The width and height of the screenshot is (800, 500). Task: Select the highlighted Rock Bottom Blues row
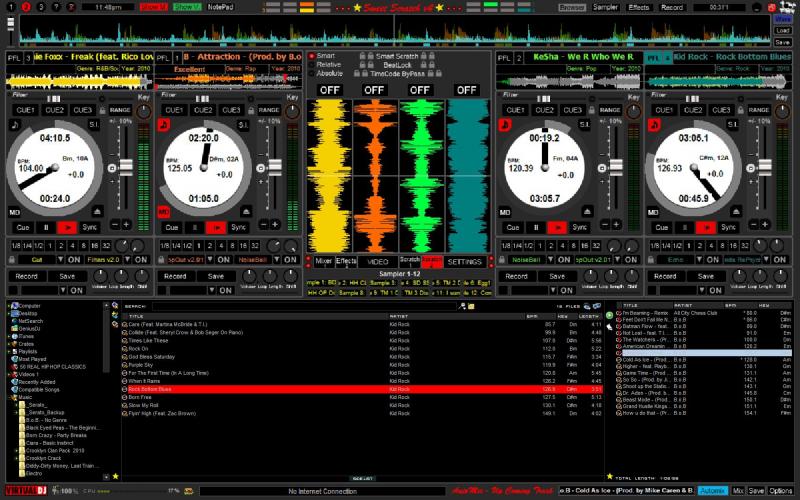pos(362,389)
